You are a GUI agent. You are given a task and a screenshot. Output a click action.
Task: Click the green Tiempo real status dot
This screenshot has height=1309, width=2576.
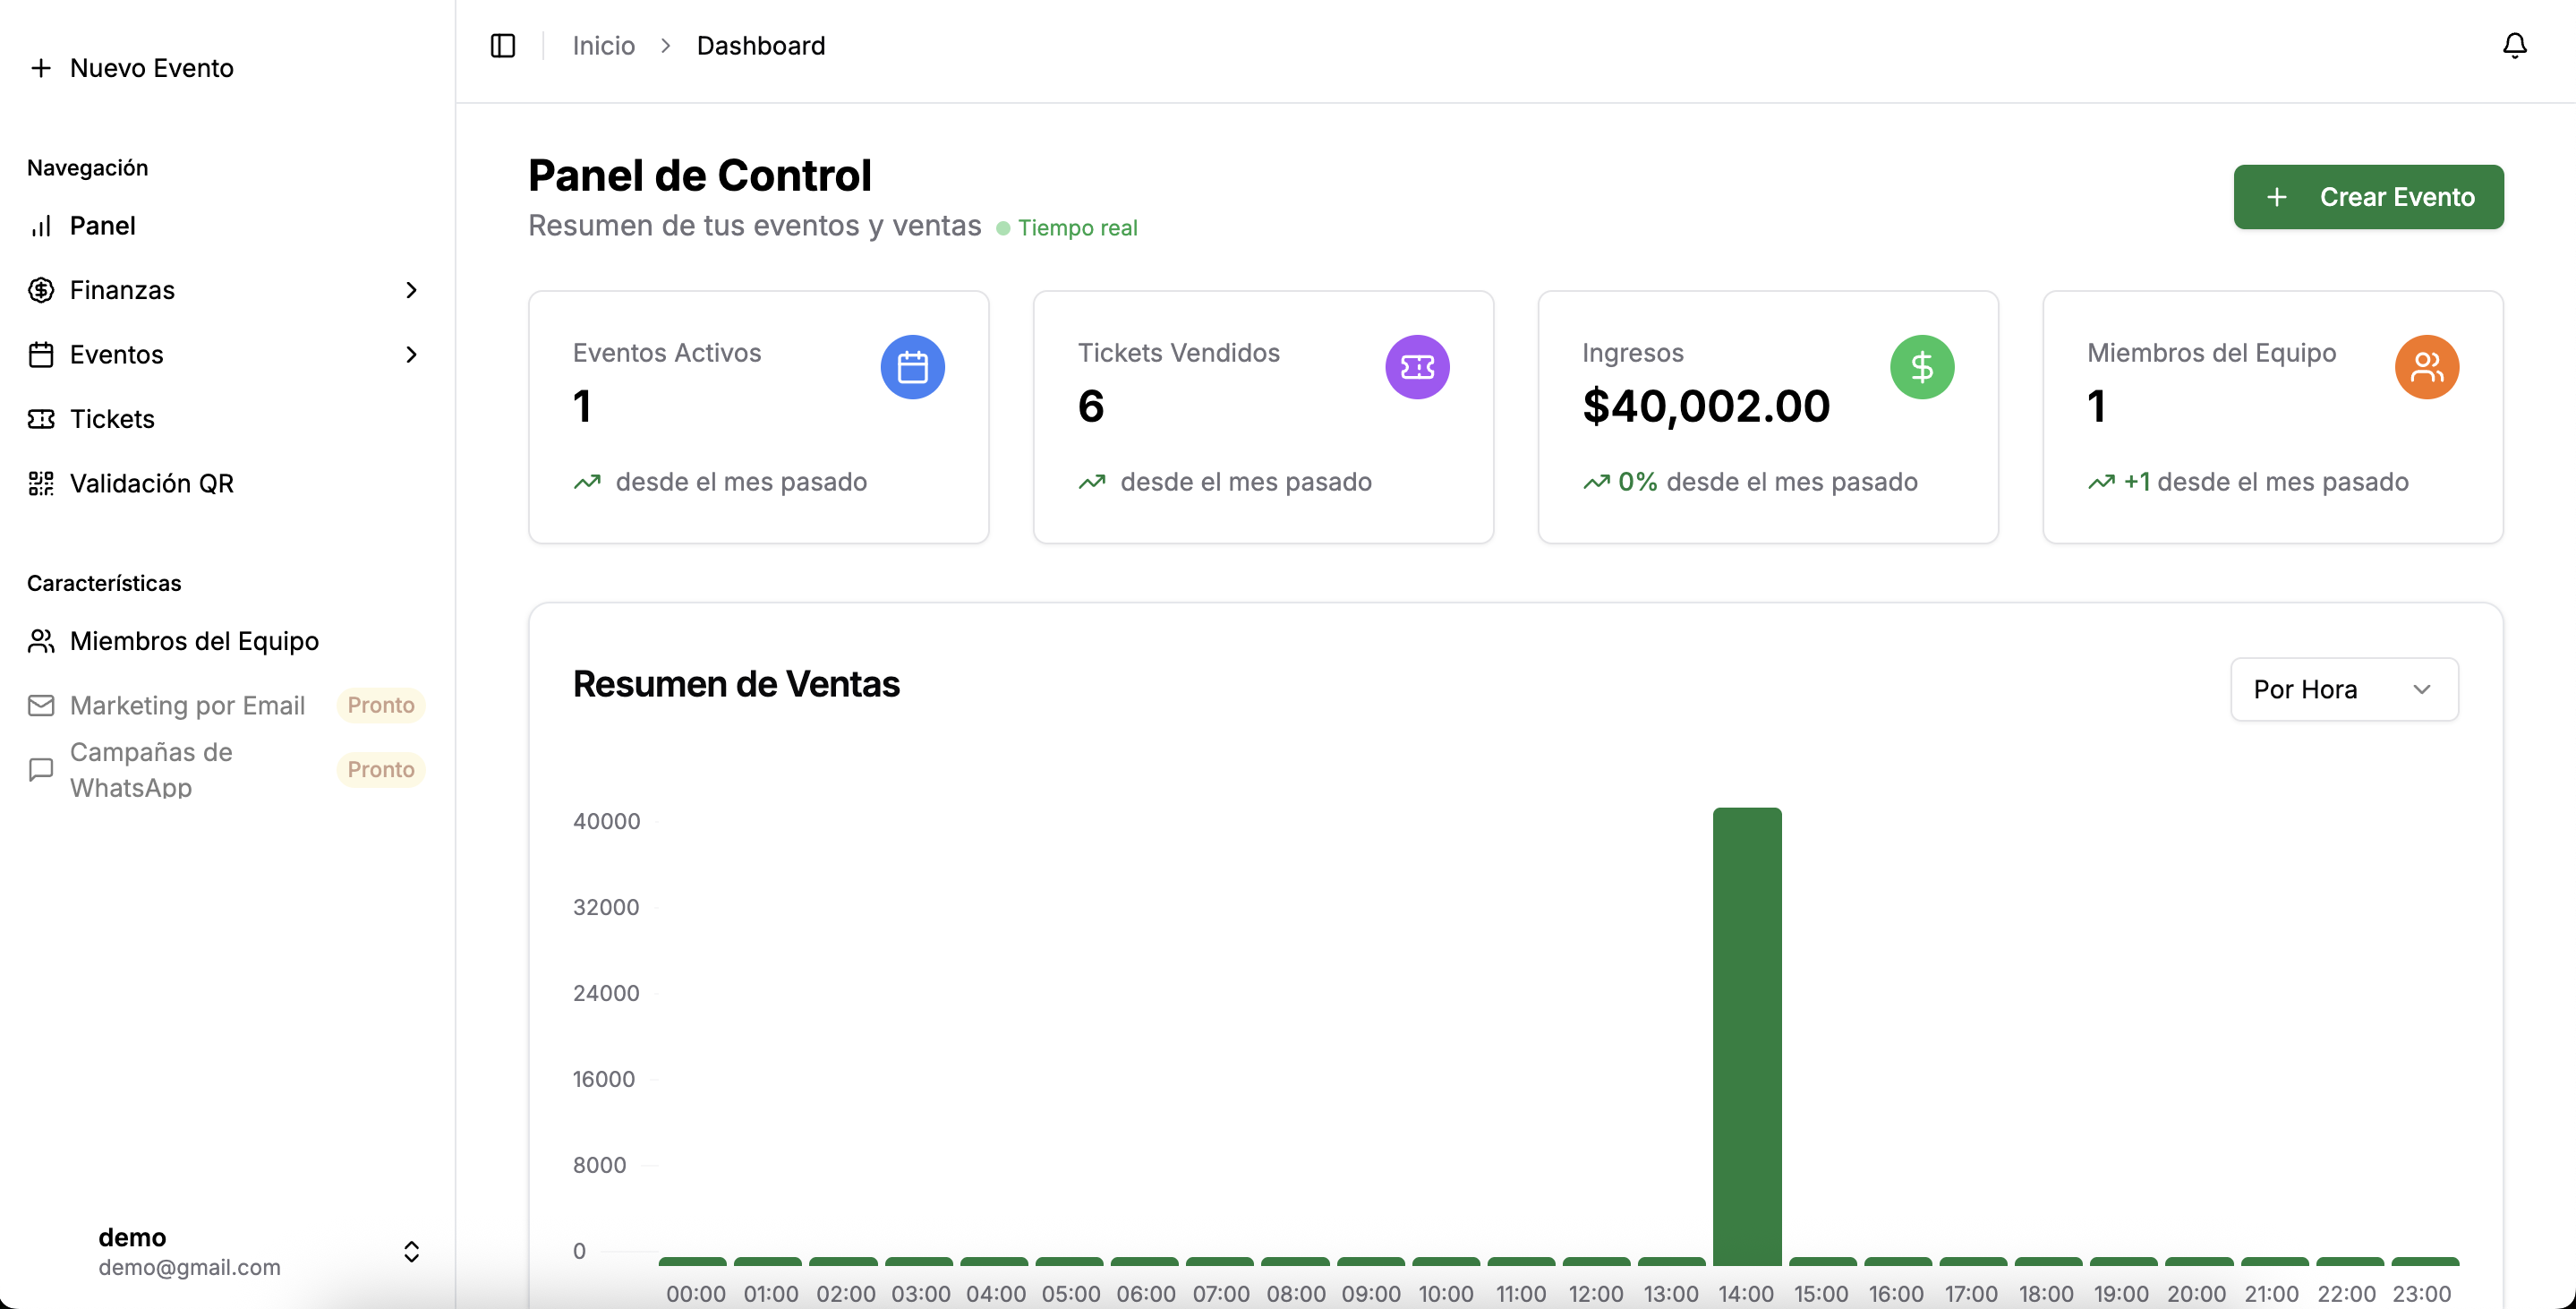(1003, 229)
